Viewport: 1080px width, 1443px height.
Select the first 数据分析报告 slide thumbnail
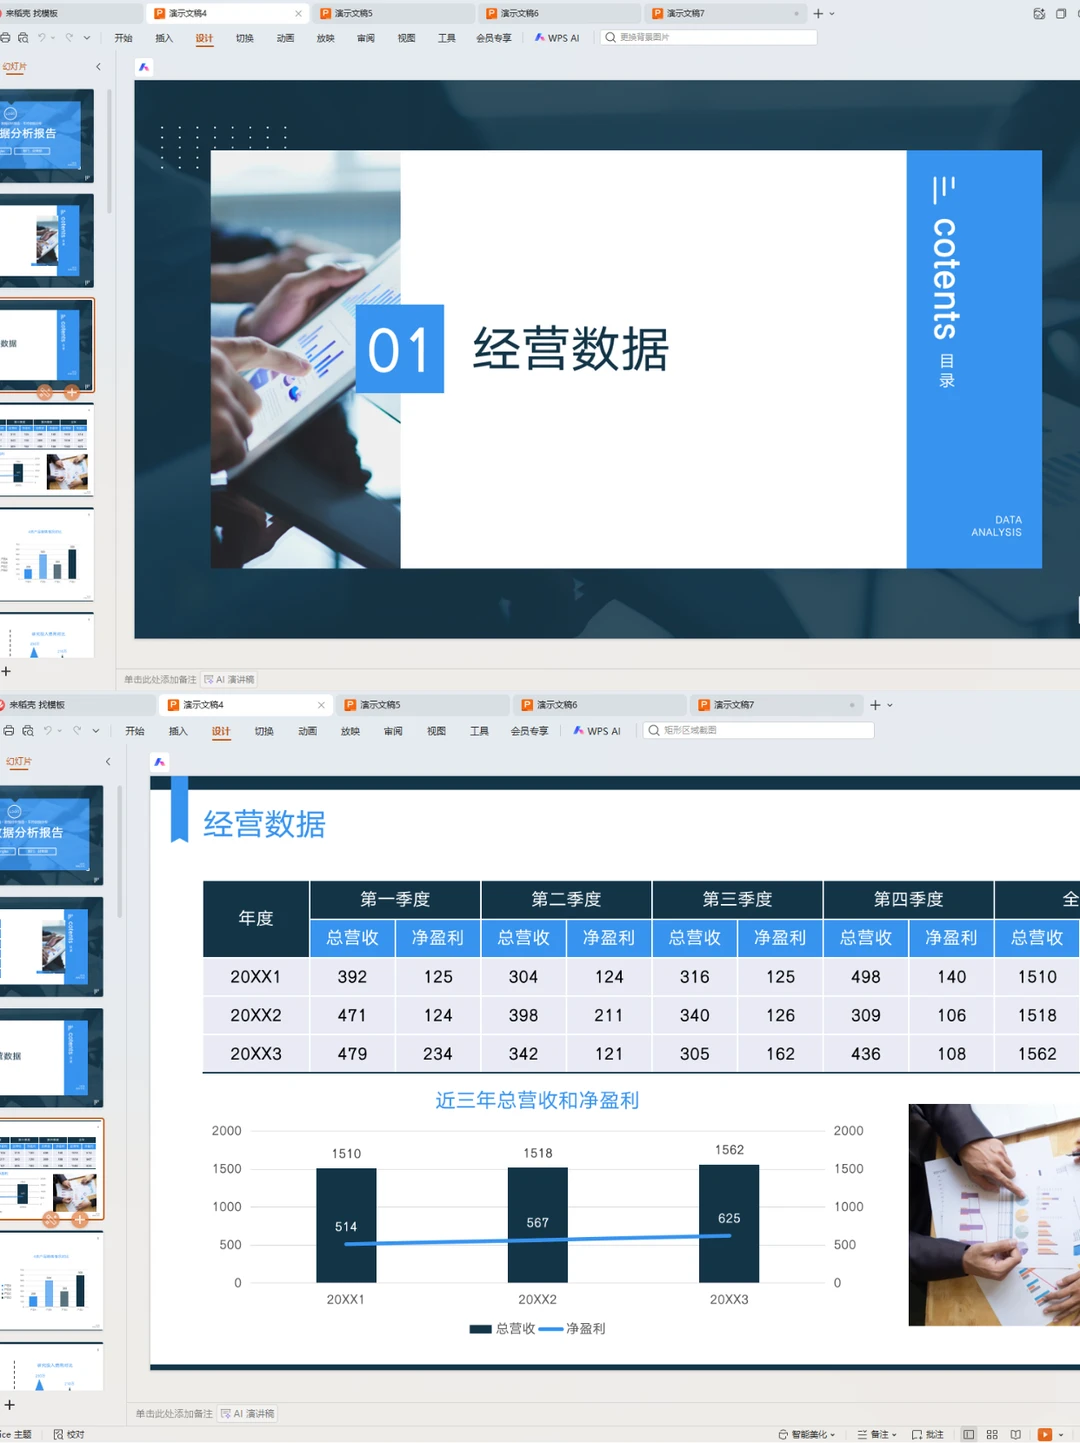point(47,133)
